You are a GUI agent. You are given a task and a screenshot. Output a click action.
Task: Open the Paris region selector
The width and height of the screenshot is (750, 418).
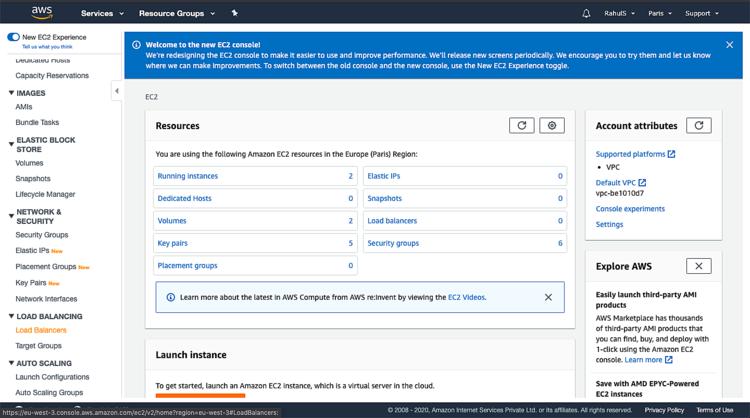coord(663,13)
